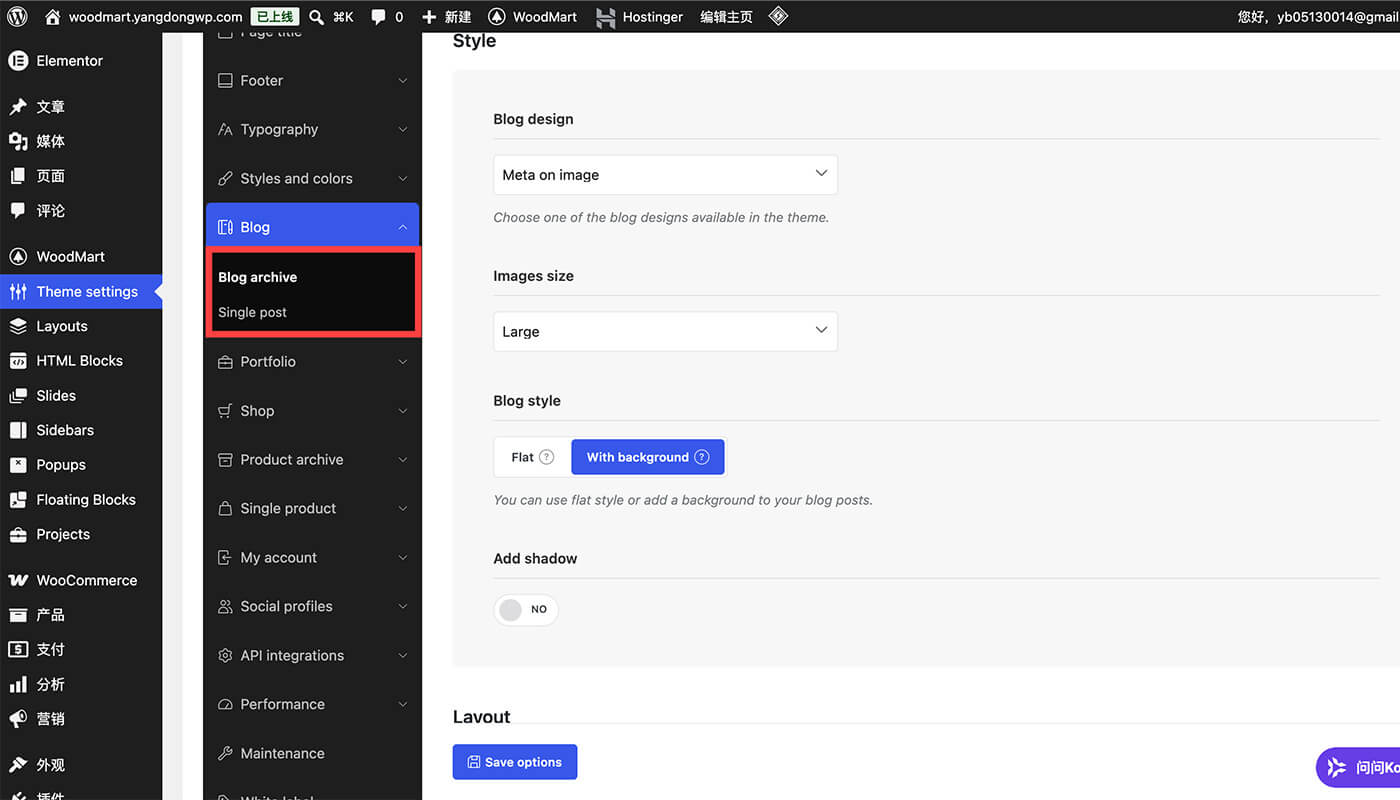The width and height of the screenshot is (1400, 800).
Task: Open the Blog archive submenu item
Action: pyautogui.click(x=258, y=277)
